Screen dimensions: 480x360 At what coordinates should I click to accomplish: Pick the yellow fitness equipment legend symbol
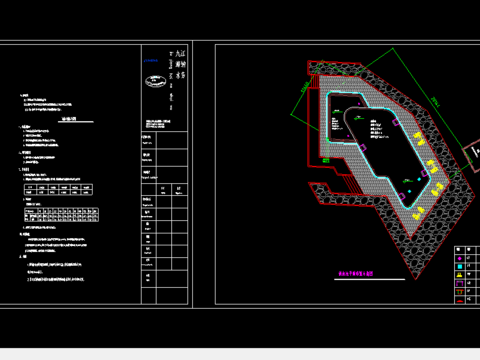click(x=460, y=275)
